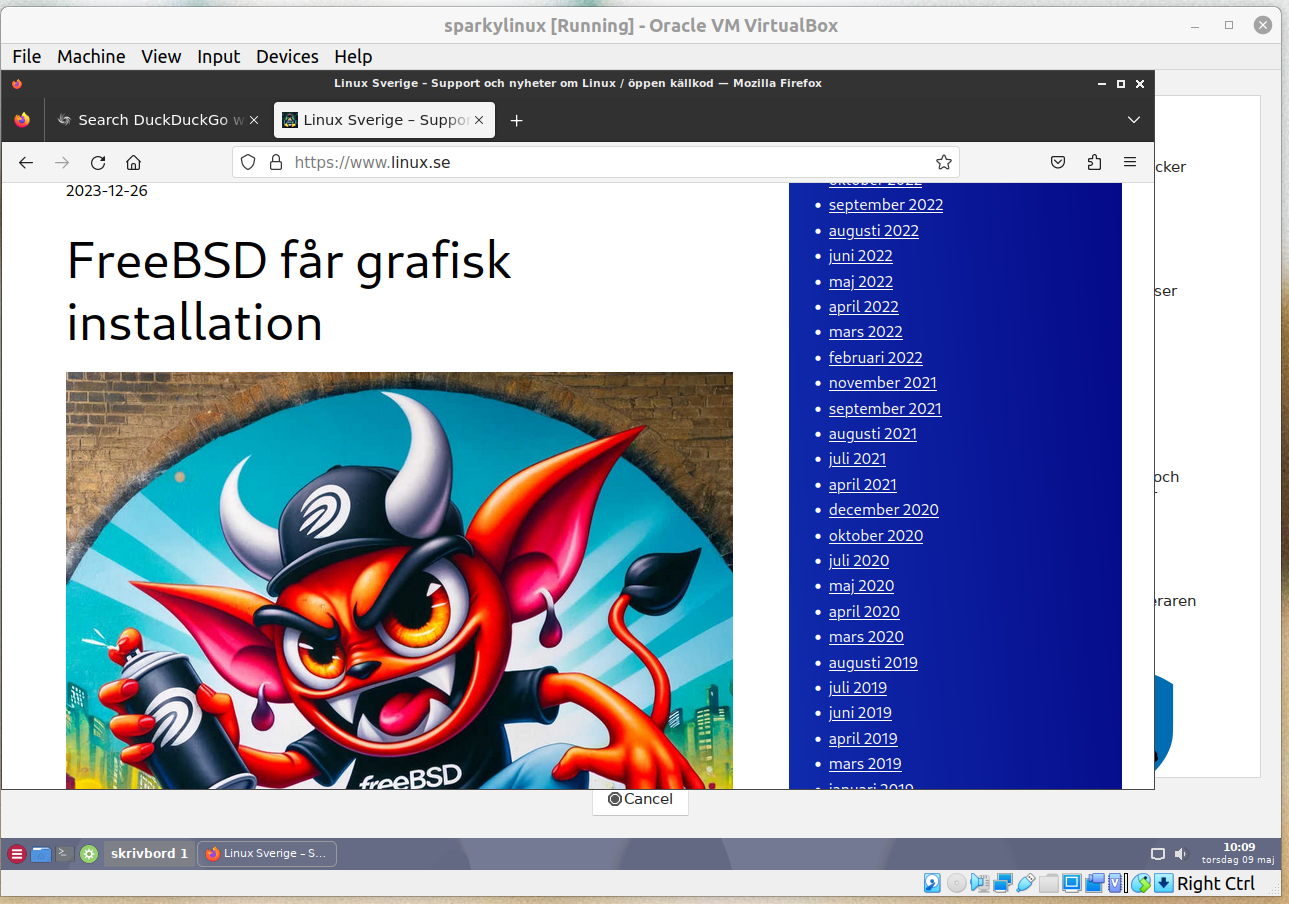The width and height of the screenshot is (1289, 904).
Task: Click the VirtualBox USB indicator
Action: coord(1025,883)
